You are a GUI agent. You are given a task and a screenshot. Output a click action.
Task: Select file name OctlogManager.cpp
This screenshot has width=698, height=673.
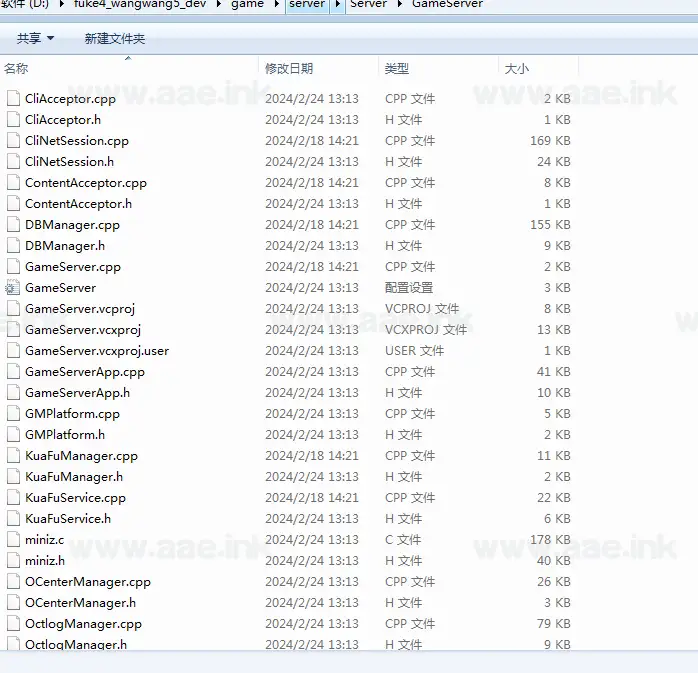83,624
